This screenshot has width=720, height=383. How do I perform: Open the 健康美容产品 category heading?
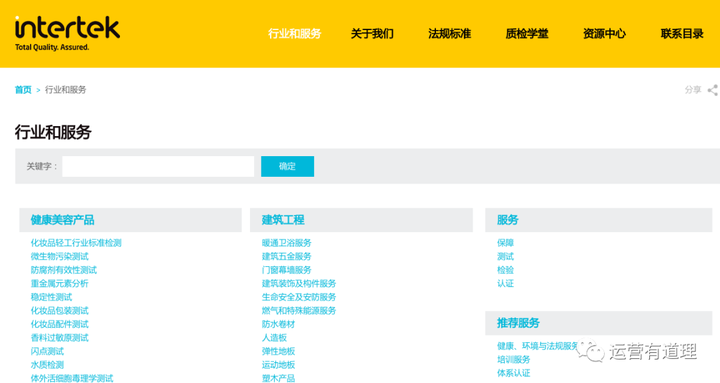(x=62, y=220)
